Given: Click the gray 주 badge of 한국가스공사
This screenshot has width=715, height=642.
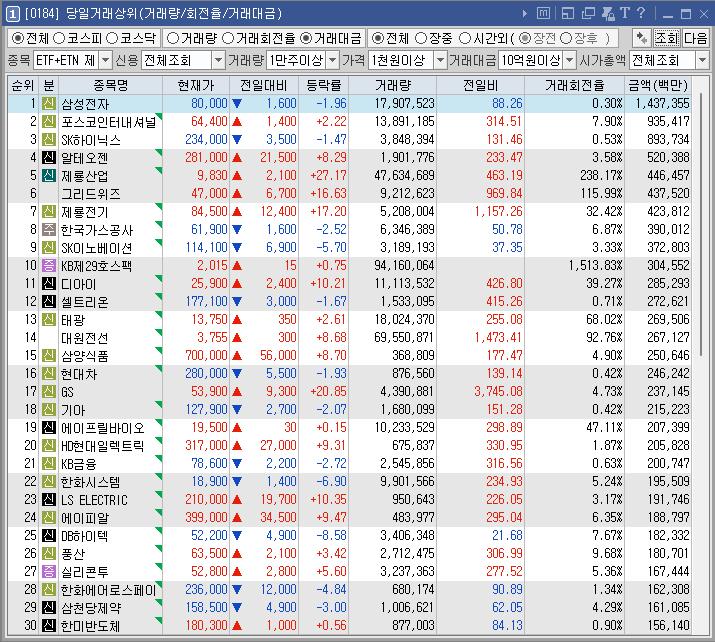Looking at the screenshot, I should pos(49,229).
